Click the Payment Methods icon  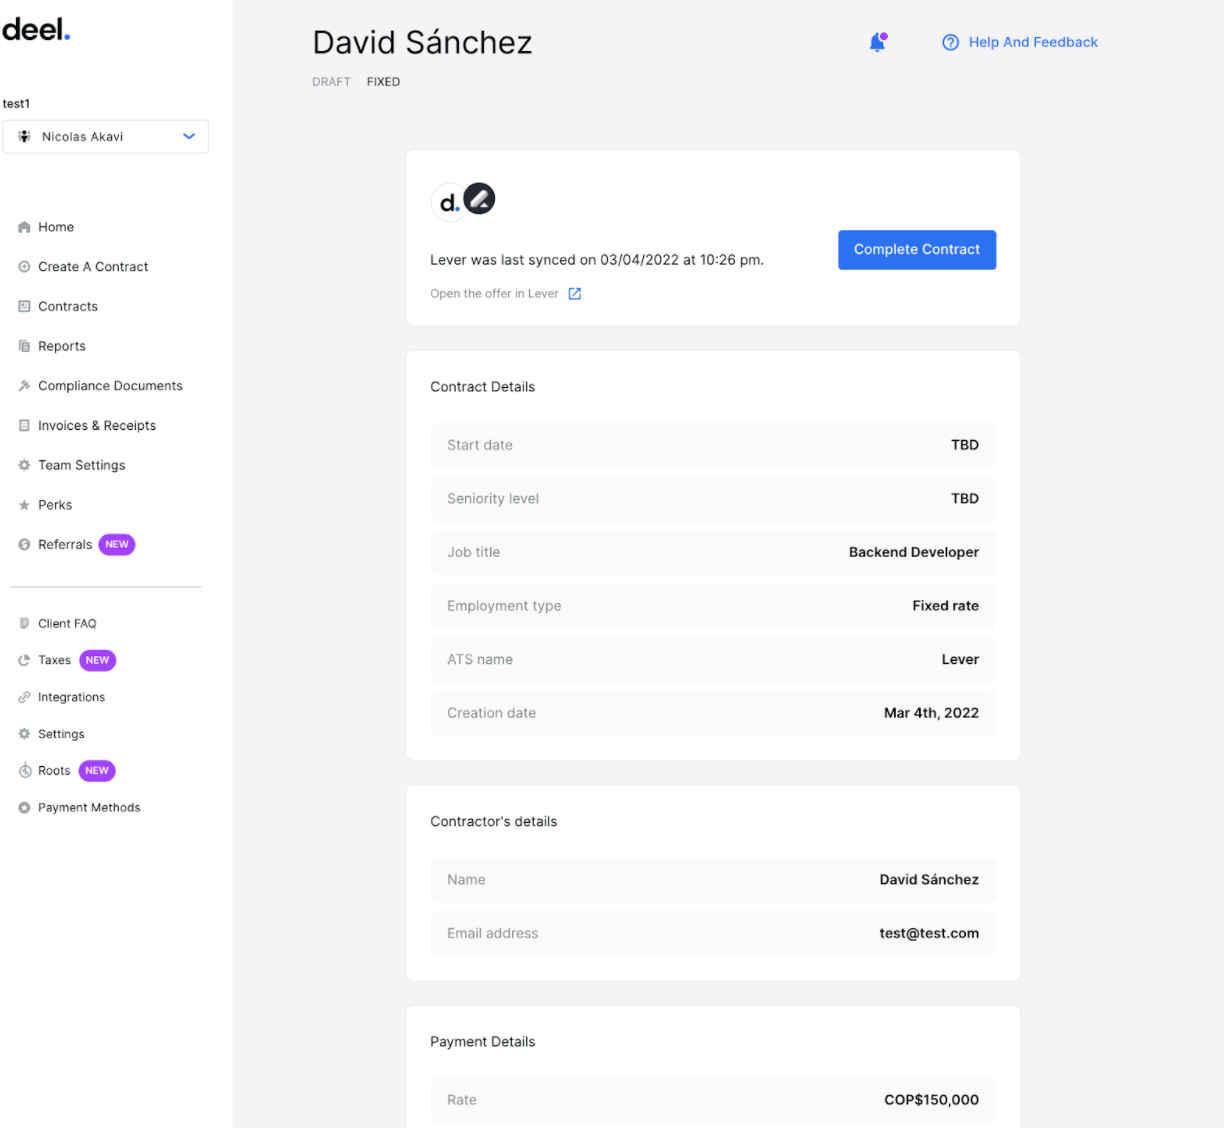tap(24, 808)
